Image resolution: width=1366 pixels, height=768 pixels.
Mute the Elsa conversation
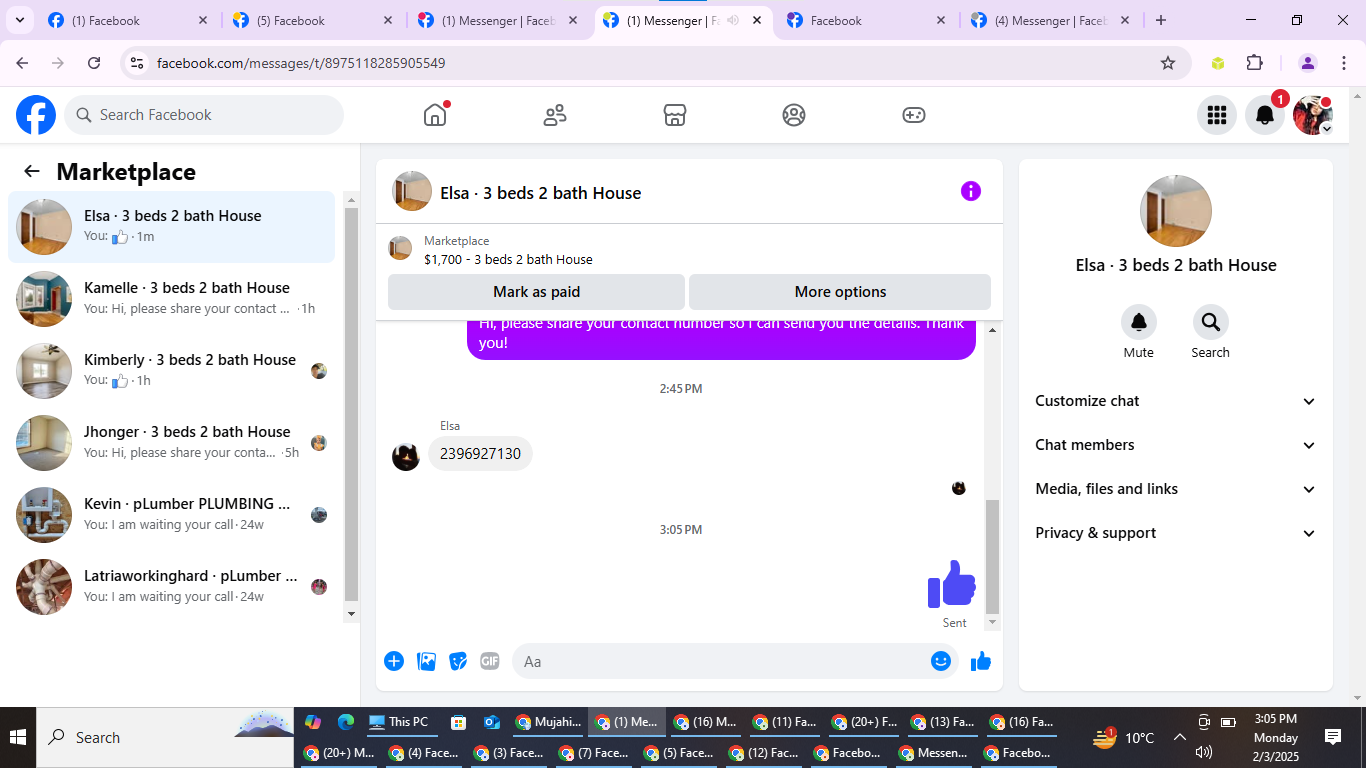click(1139, 322)
